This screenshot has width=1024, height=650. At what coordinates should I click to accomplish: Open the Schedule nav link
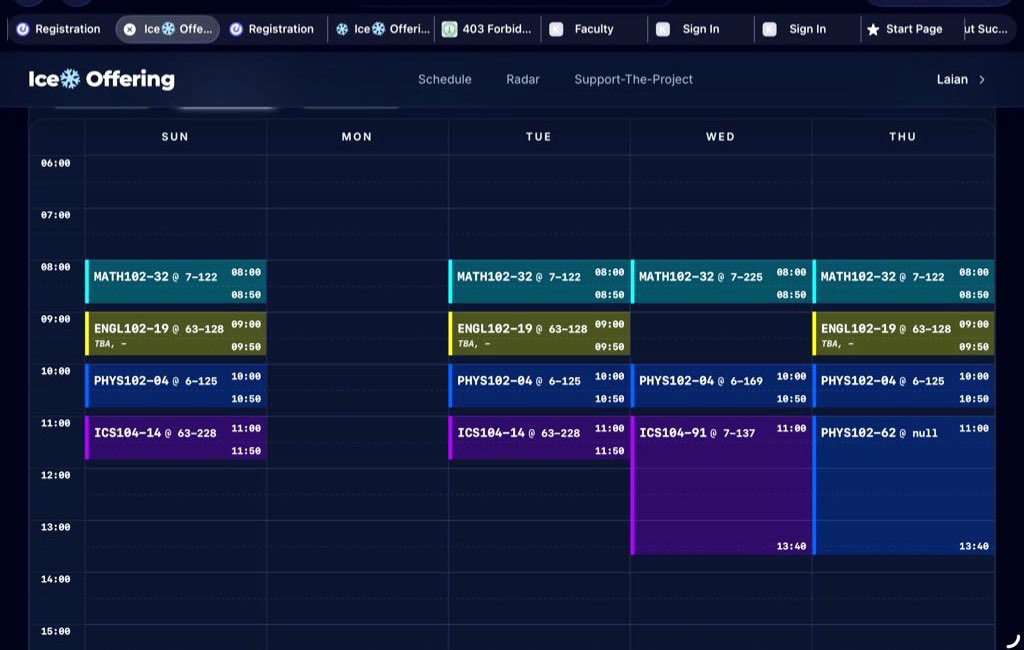(x=445, y=79)
